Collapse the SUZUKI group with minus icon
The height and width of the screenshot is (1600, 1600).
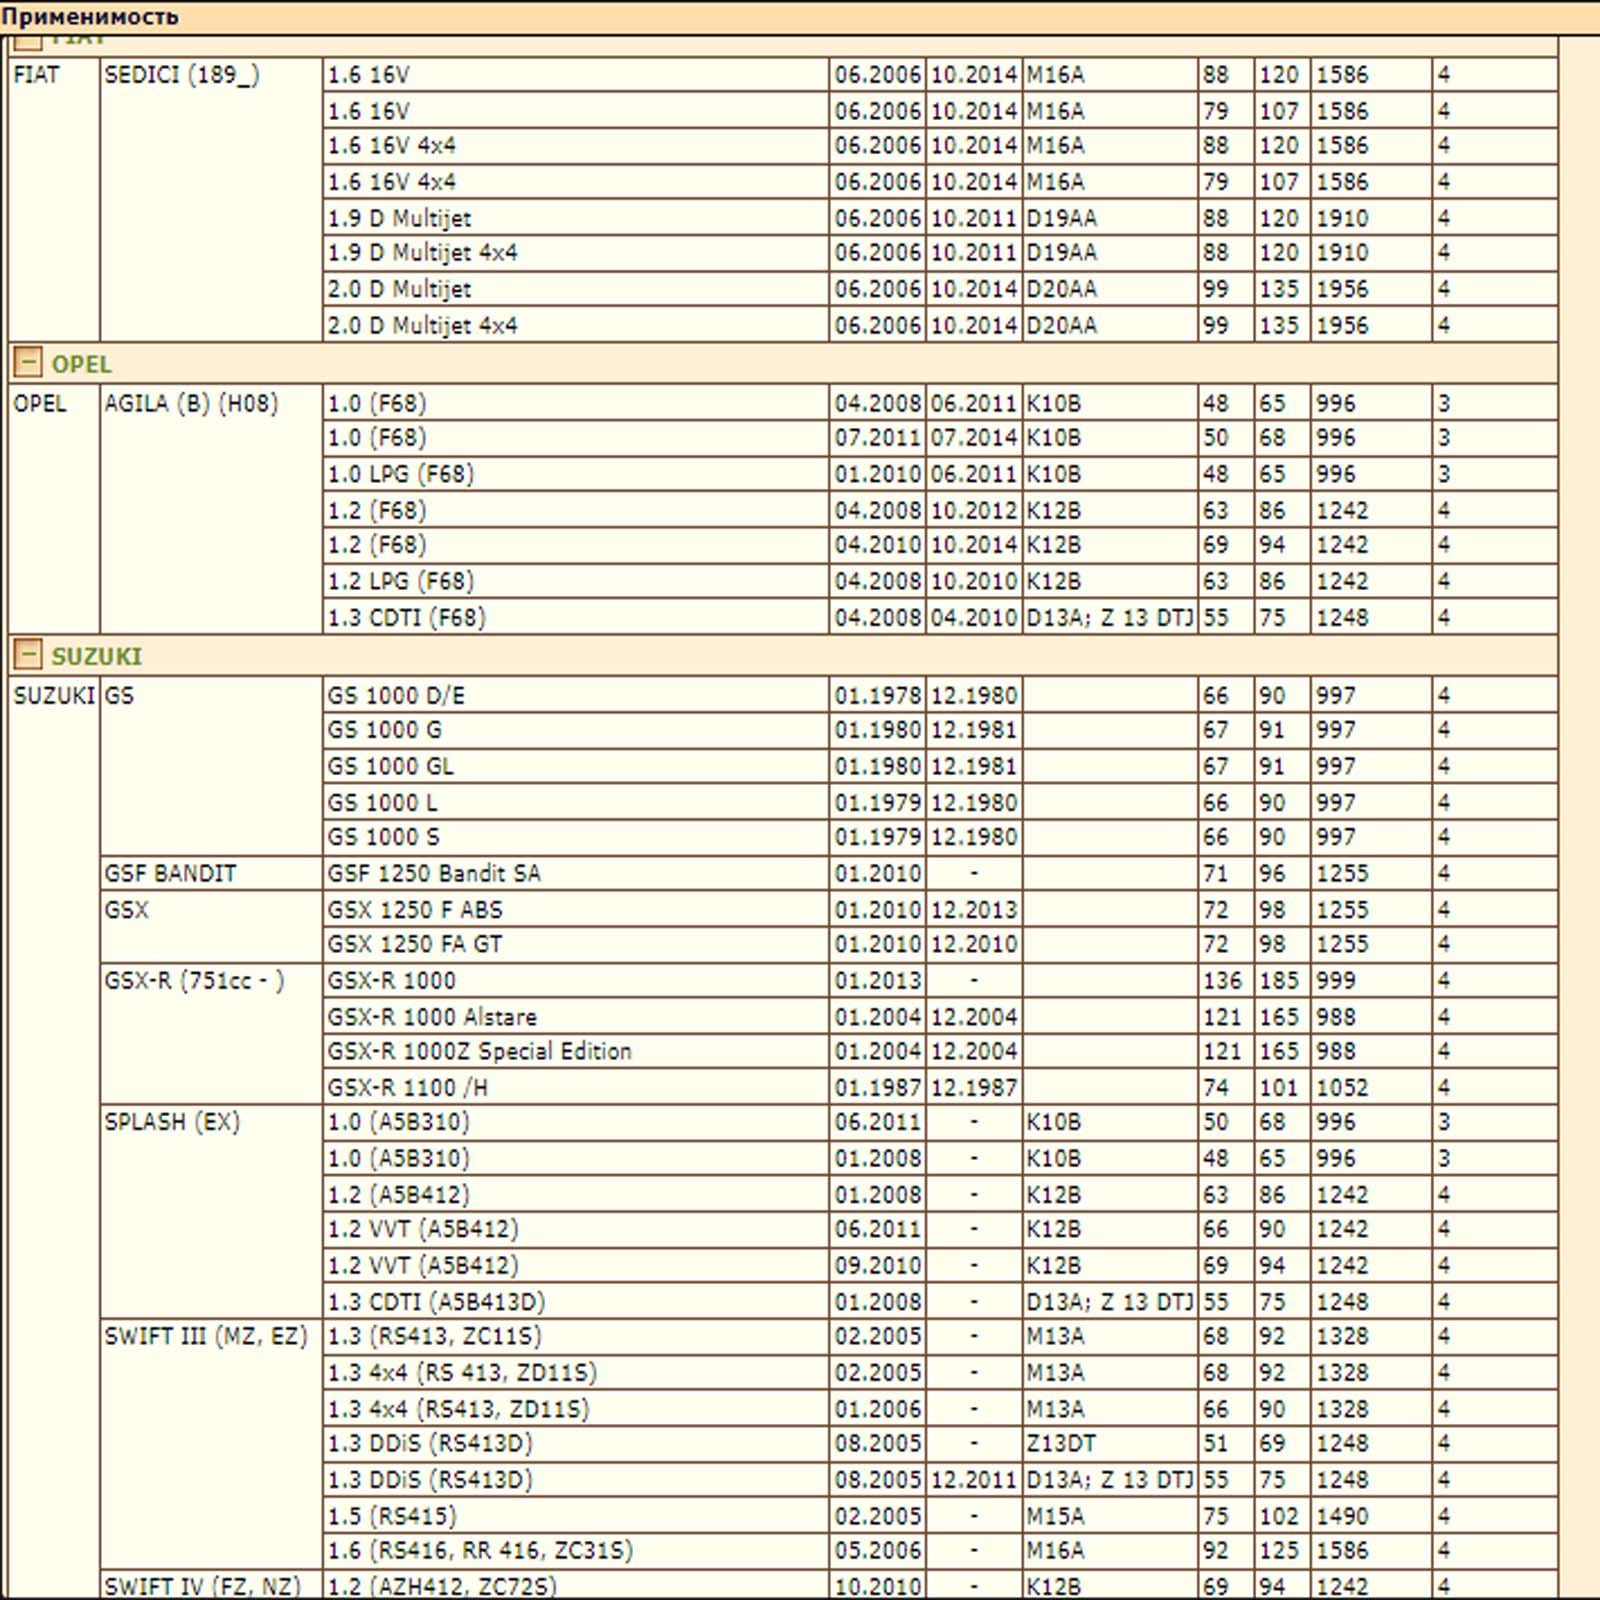(28, 656)
